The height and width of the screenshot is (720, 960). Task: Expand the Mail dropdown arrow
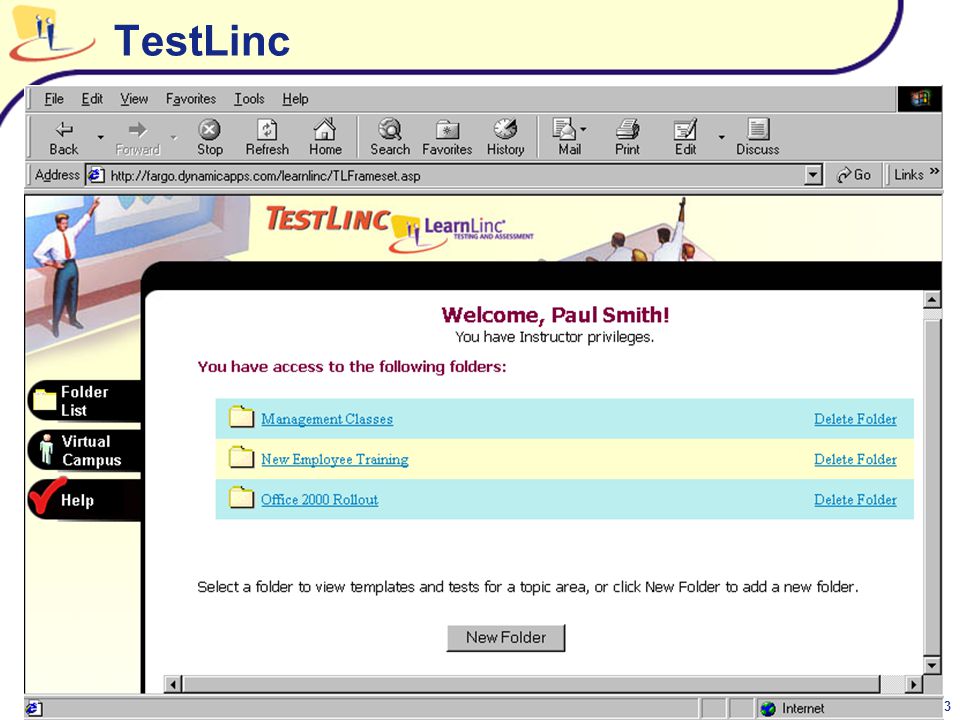click(x=583, y=129)
